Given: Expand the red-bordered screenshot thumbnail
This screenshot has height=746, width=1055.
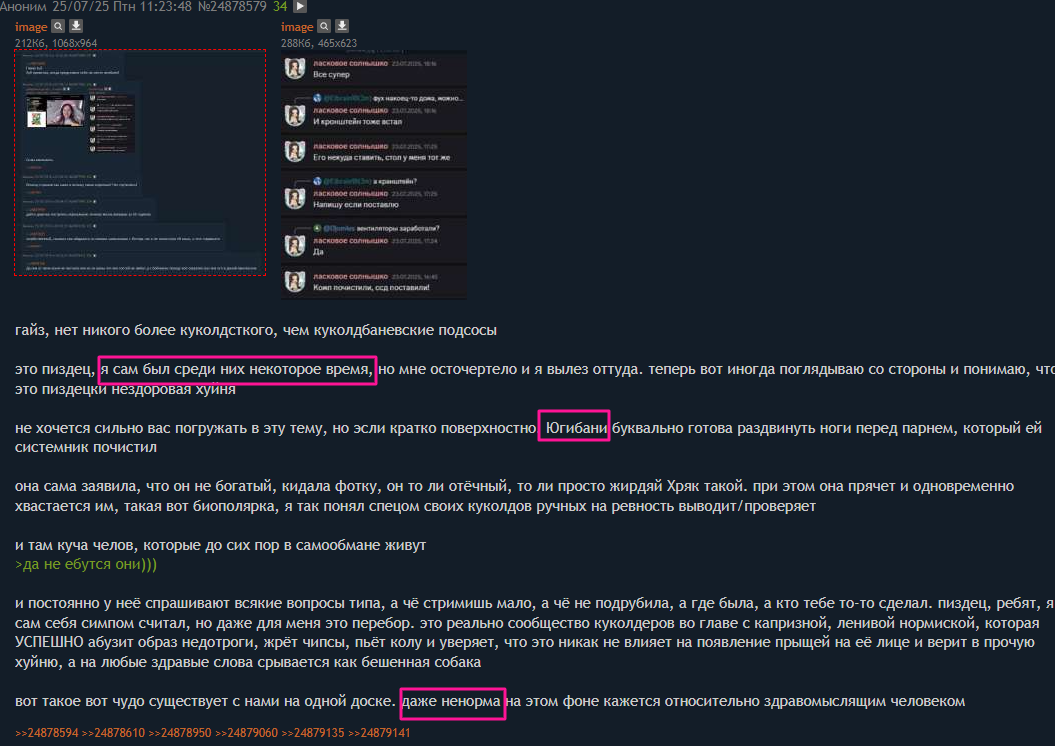Looking at the screenshot, I should click(140, 162).
